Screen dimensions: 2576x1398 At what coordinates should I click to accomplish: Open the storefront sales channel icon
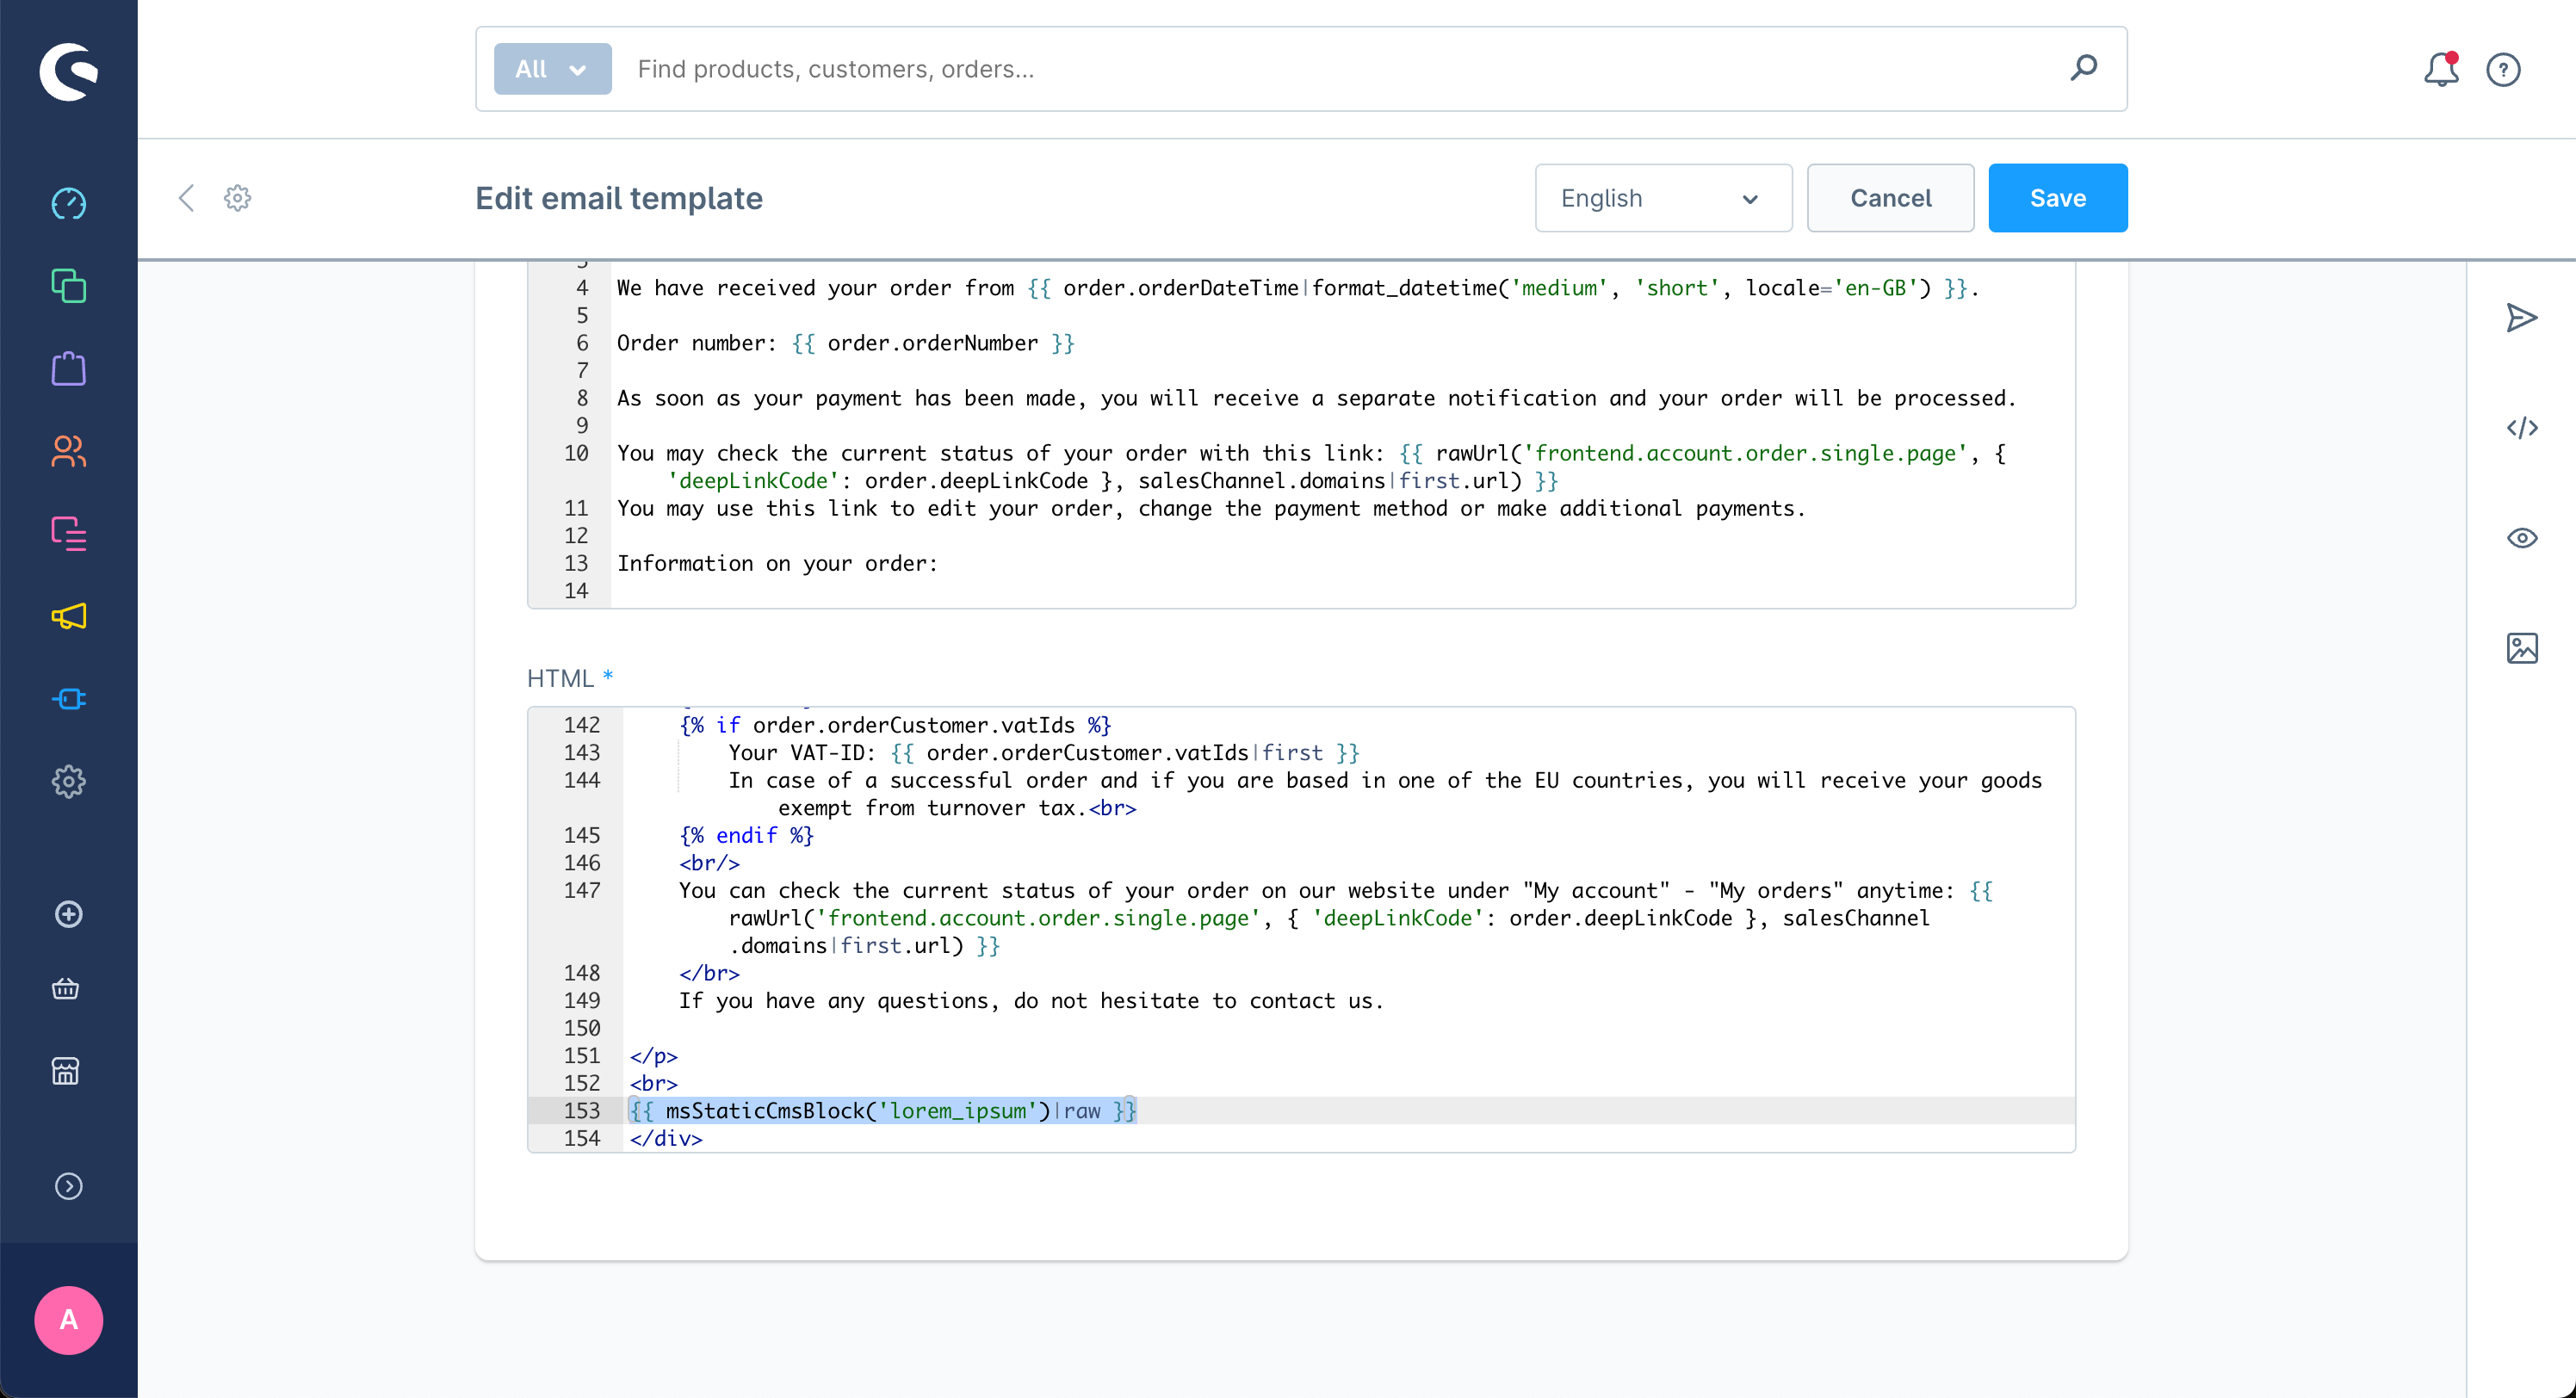(66, 1071)
